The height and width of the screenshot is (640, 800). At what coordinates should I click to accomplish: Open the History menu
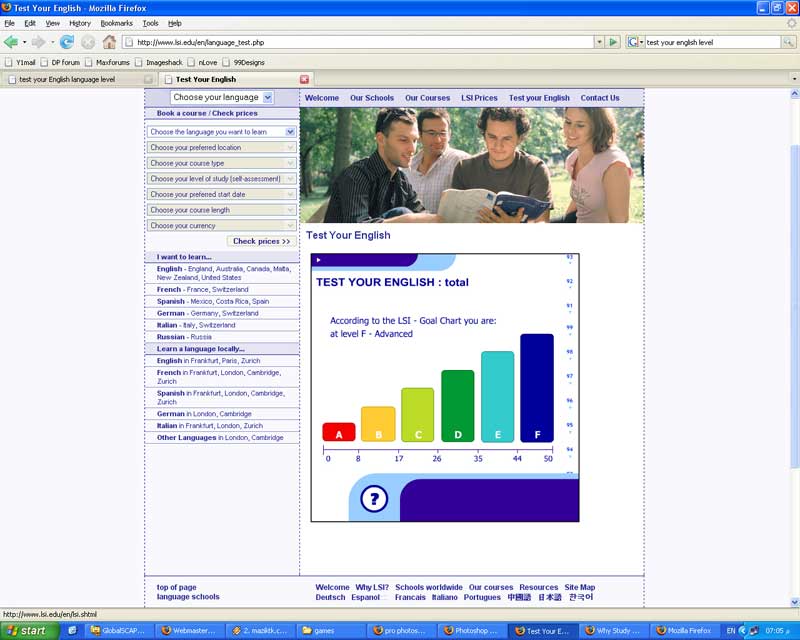tap(80, 23)
